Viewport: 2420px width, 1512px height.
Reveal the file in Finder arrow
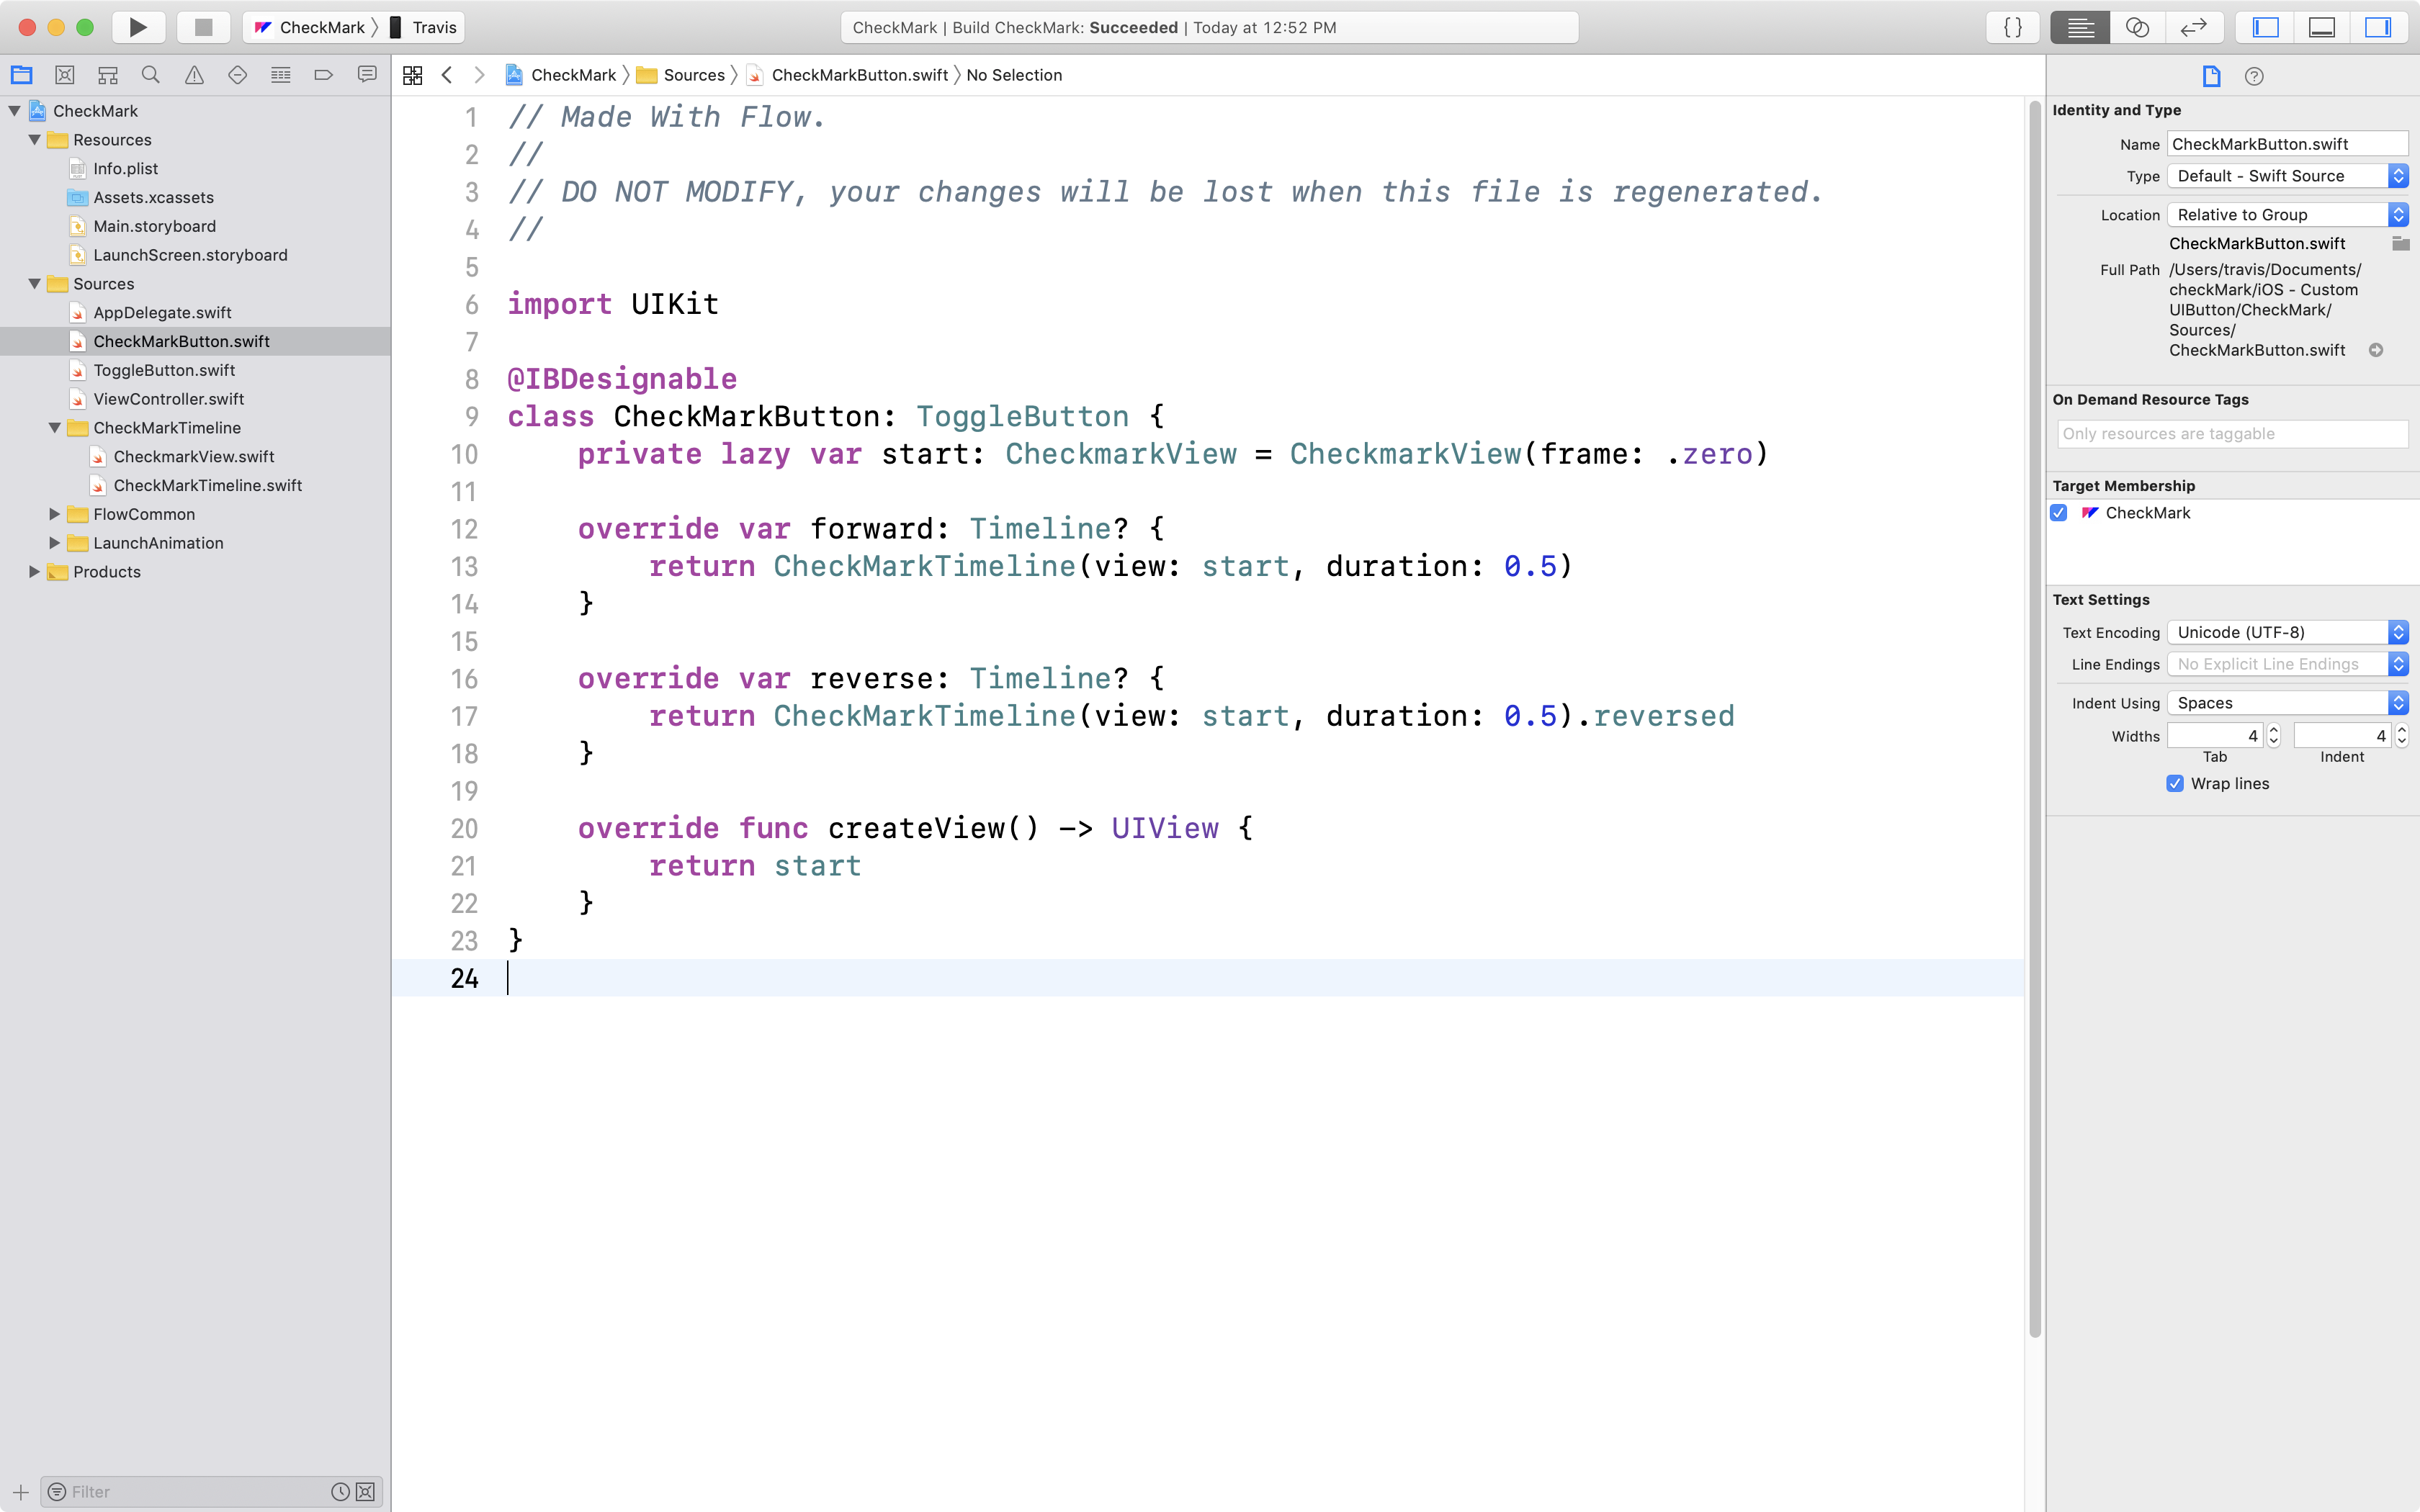coord(2376,350)
